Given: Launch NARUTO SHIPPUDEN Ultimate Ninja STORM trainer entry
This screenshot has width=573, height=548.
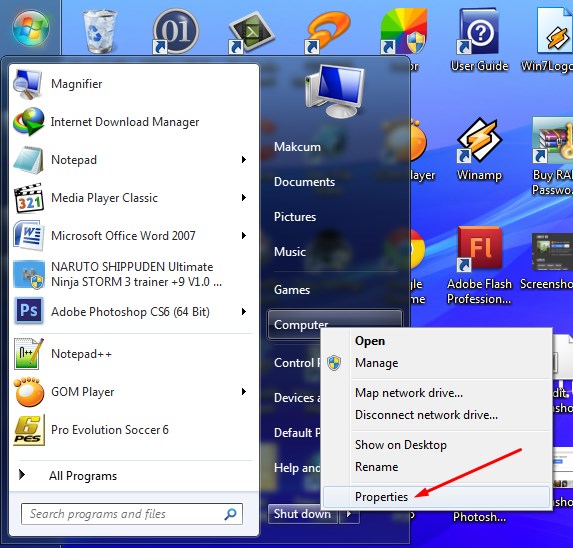Looking at the screenshot, I should click(x=136, y=274).
